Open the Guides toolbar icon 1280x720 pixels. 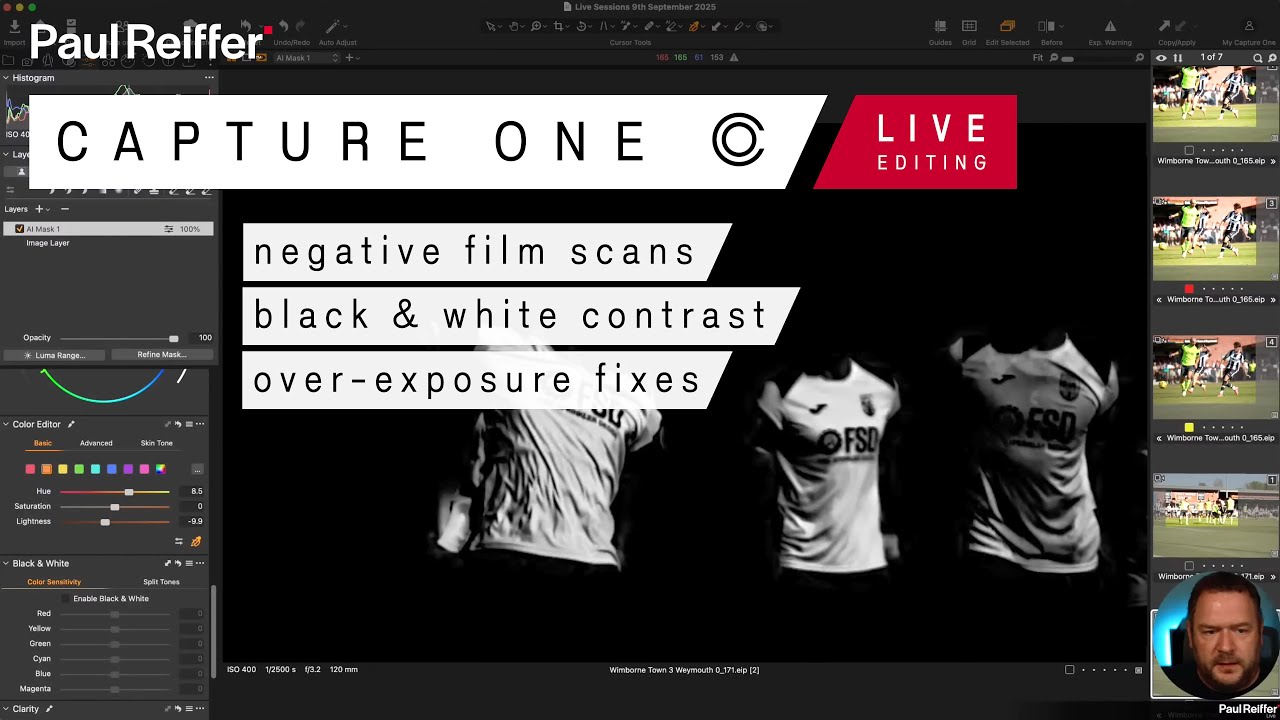tap(940, 26)
